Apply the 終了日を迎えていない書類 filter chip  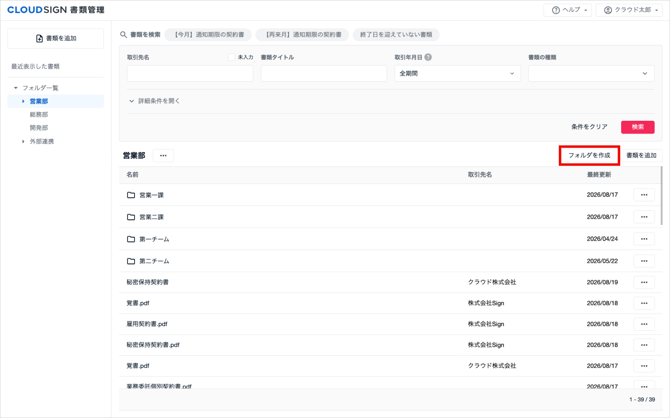click(396, 35)
